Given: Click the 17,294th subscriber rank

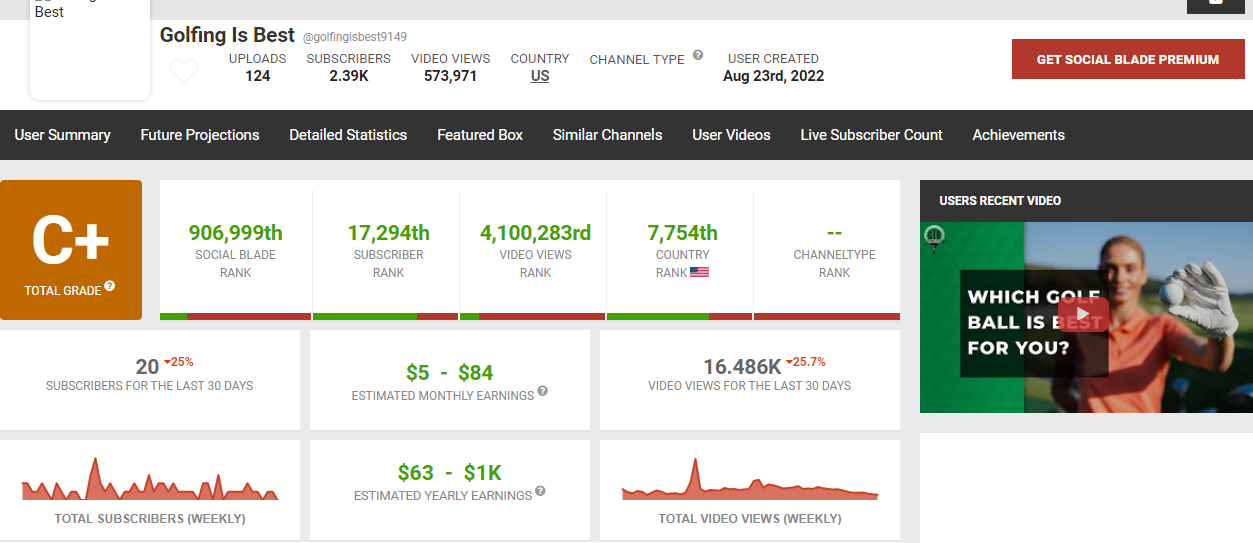Looking at the screenshot, I should coord(389,232).
